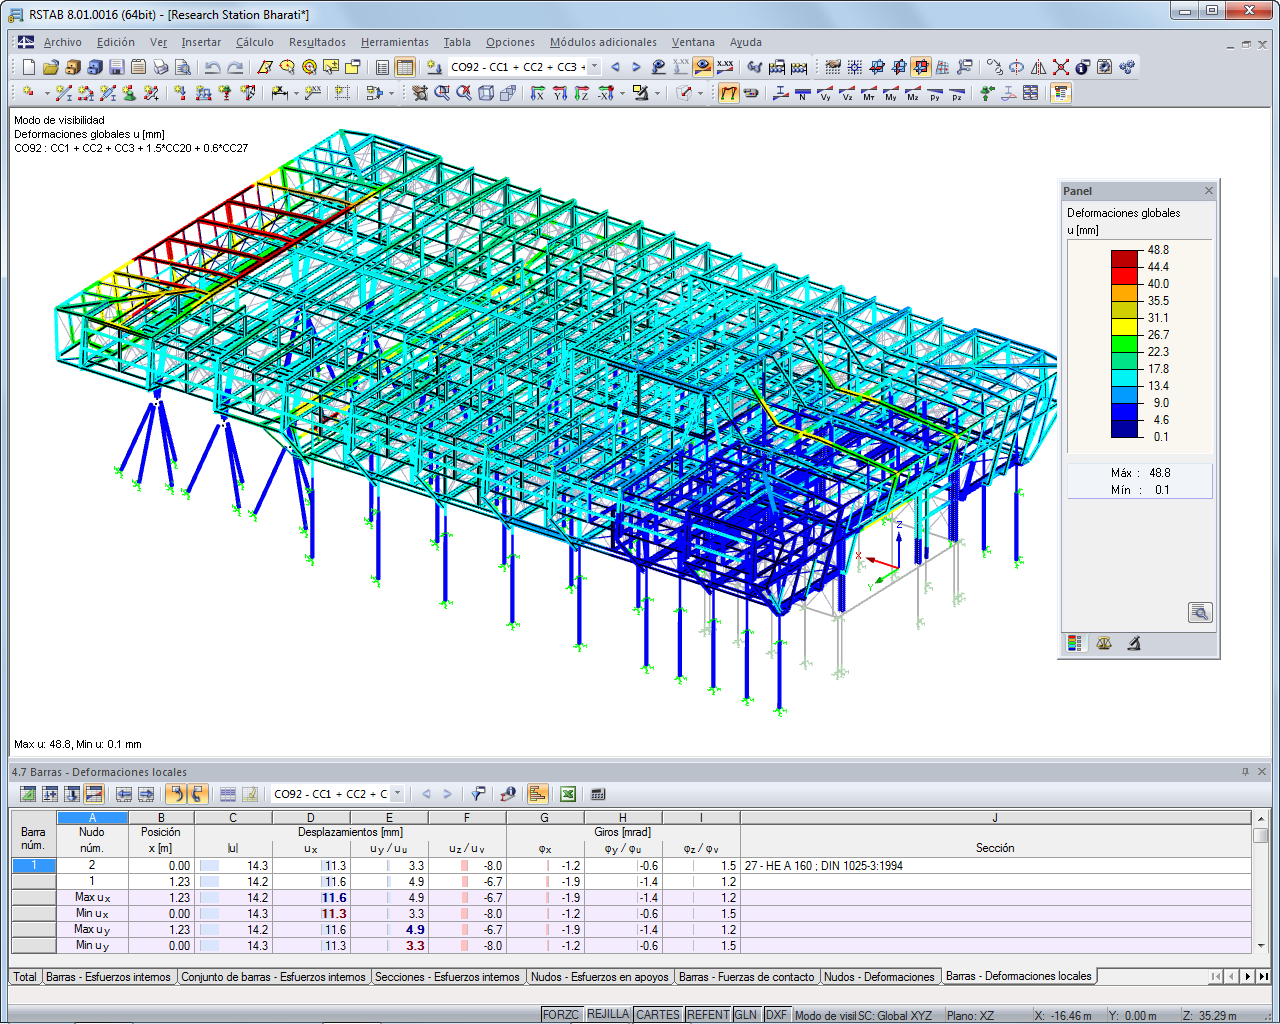Toggle the table view button in main toolbar
1280x1024 pixels.
click(405, 67)
